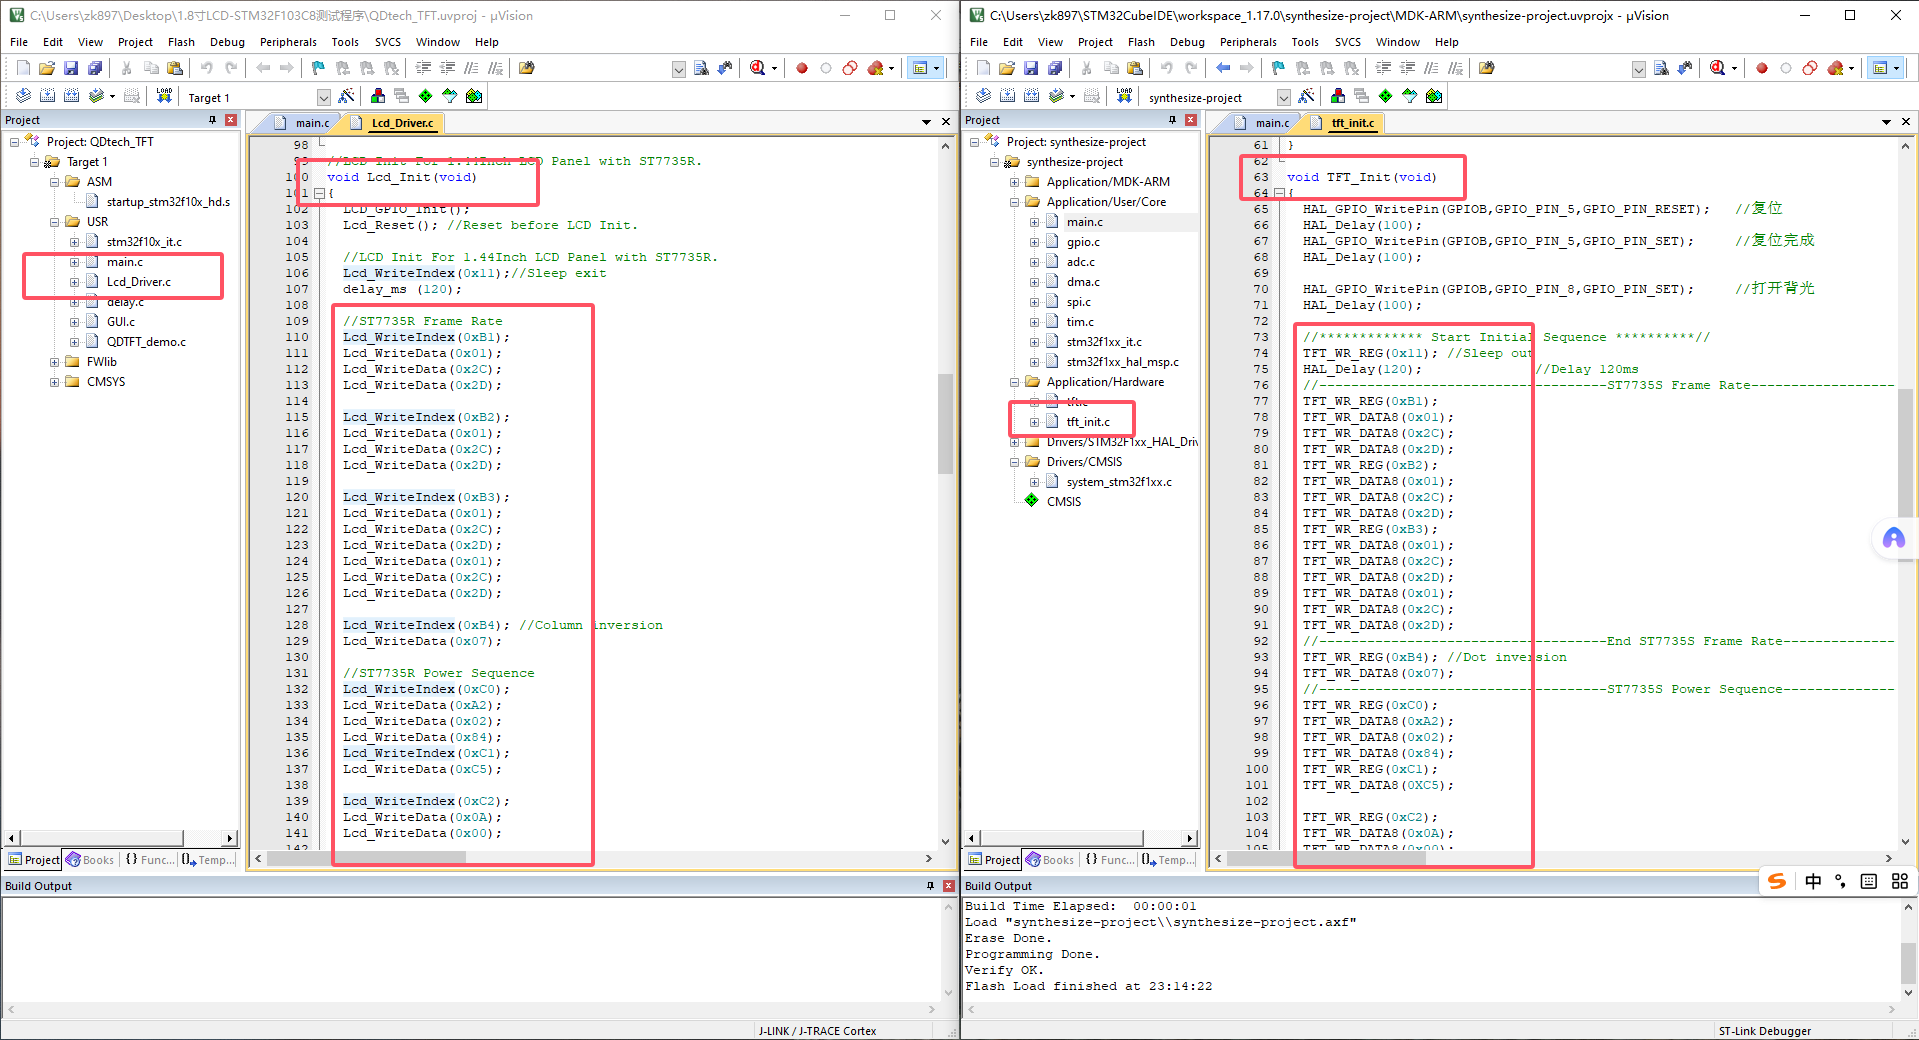Screen dimensions: 1919x1040
Task: Close Project panel in QDtech_TFT window
Action: click(x=231, y=120)
